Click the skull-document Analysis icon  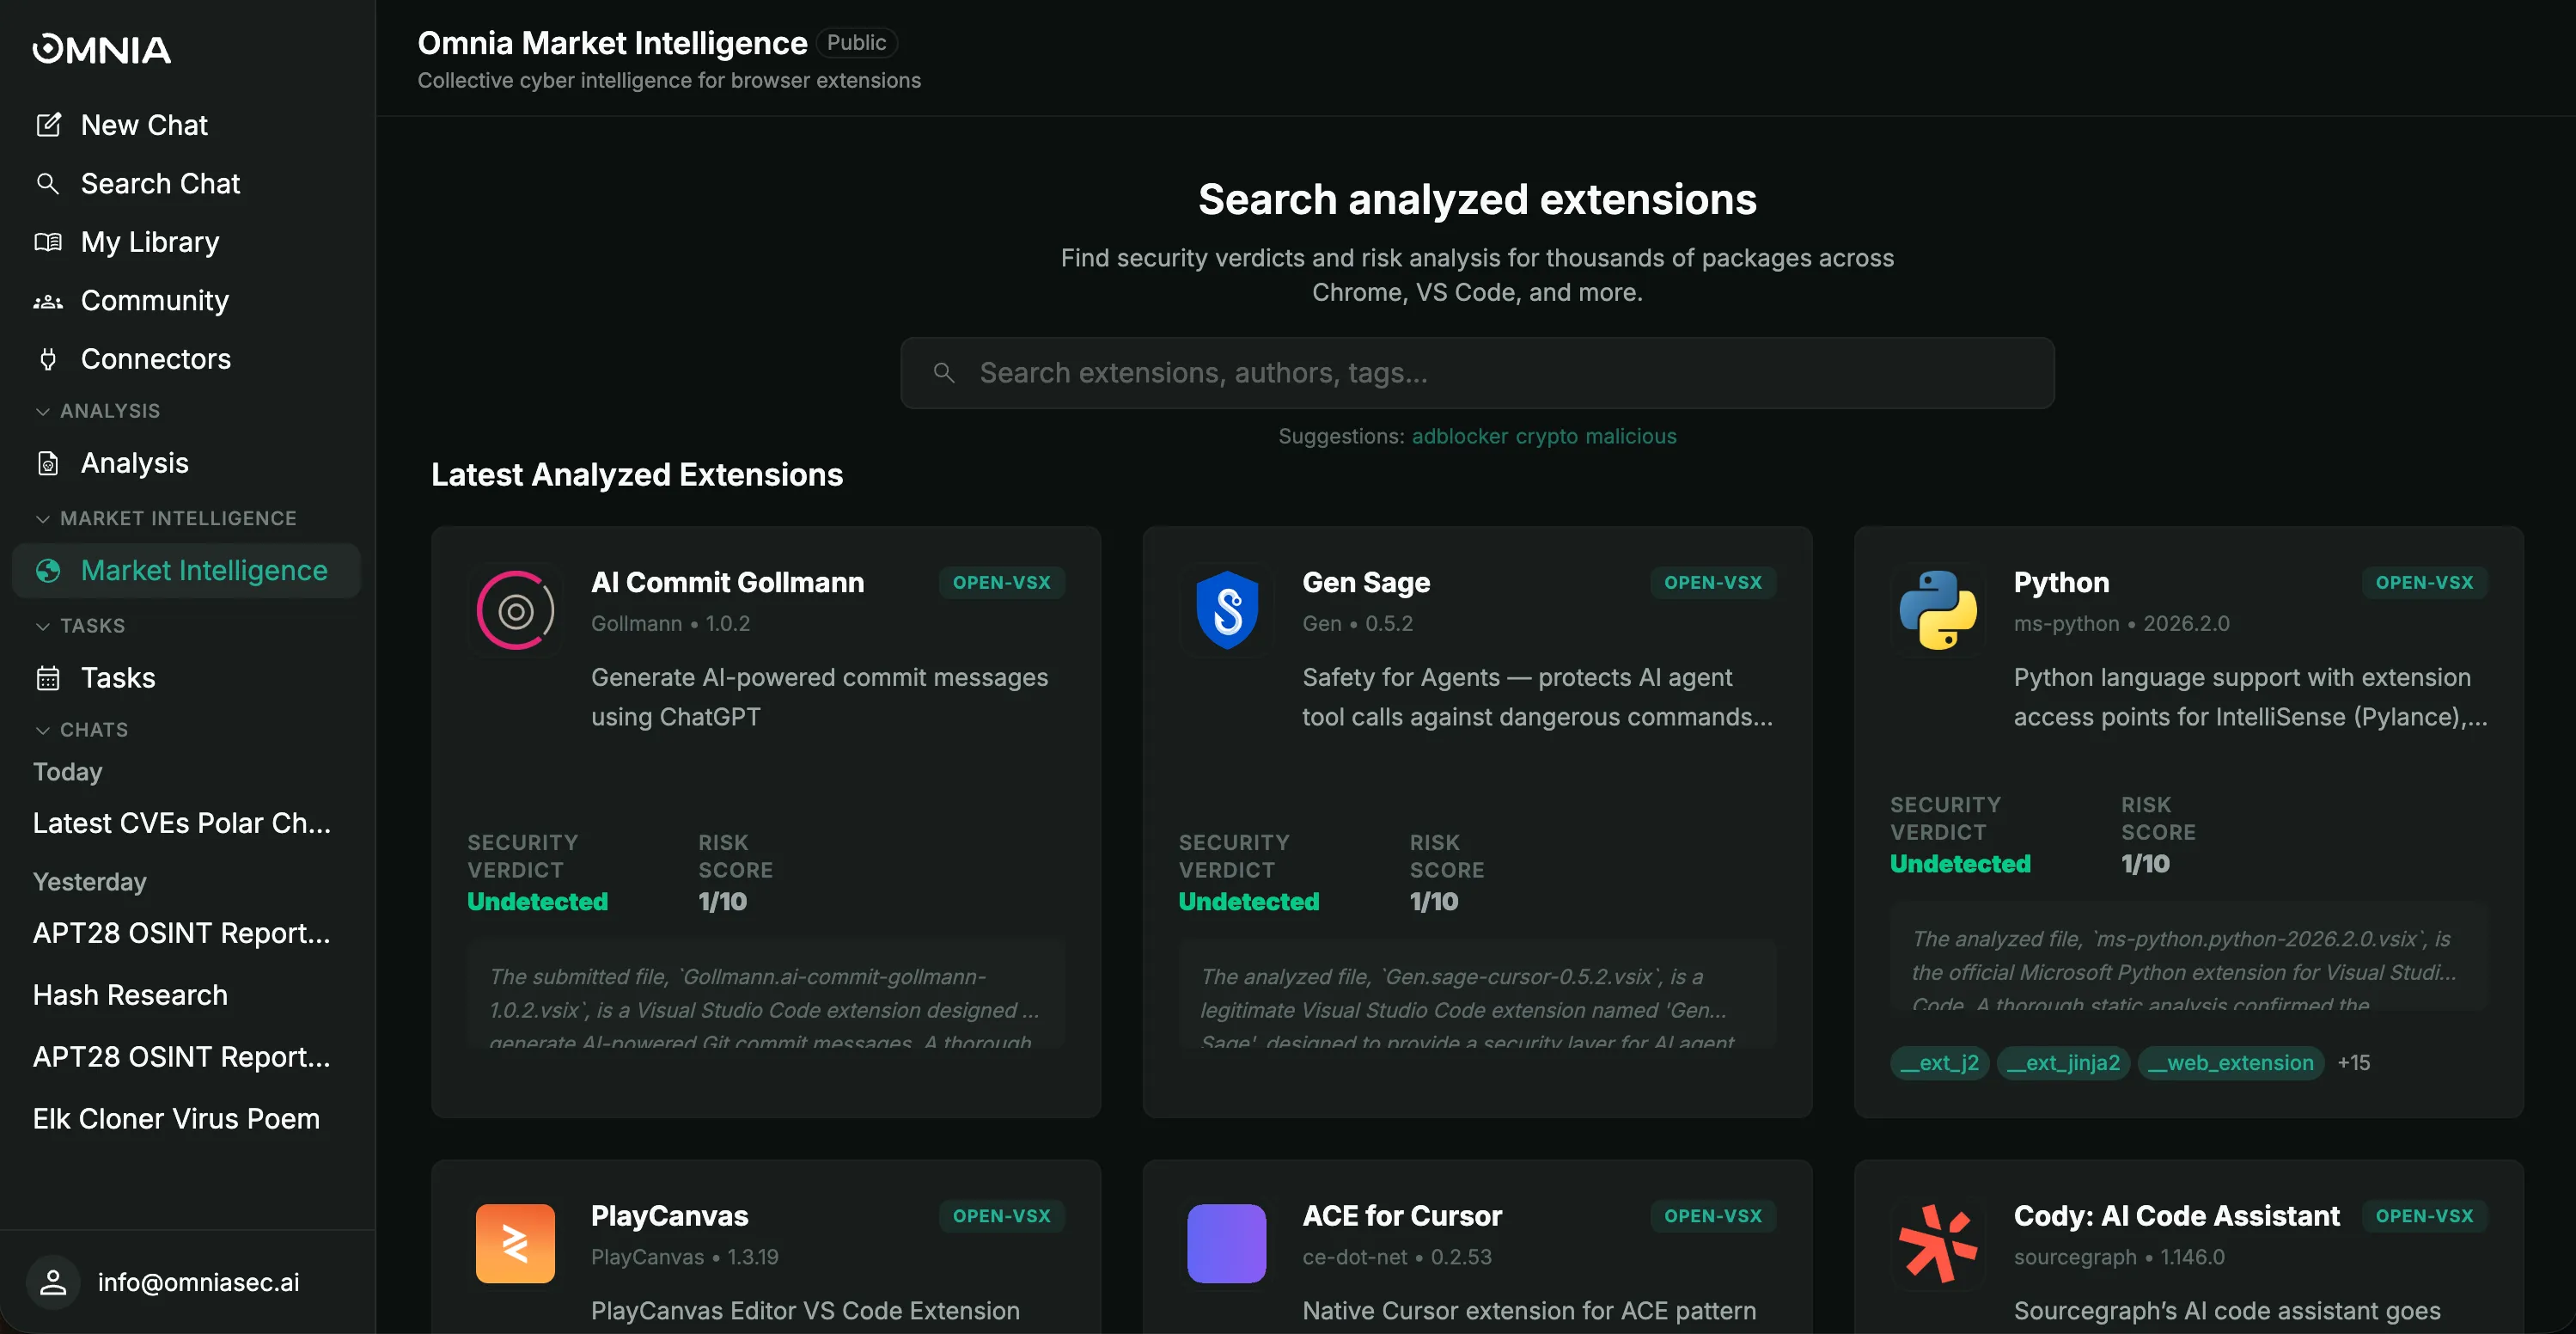point(49,462)
